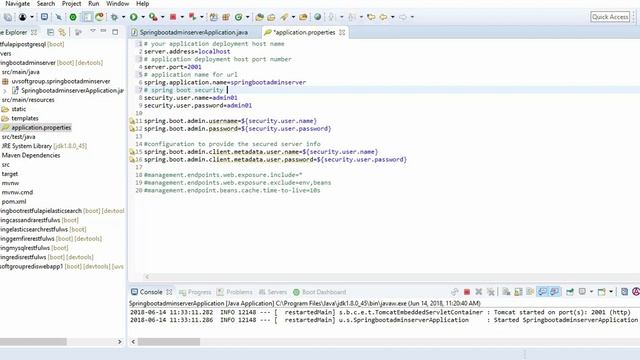Screen dimensions: 640x360
Task: Open the Forward navigation history dropdown
Action: [x=412, y=17]
